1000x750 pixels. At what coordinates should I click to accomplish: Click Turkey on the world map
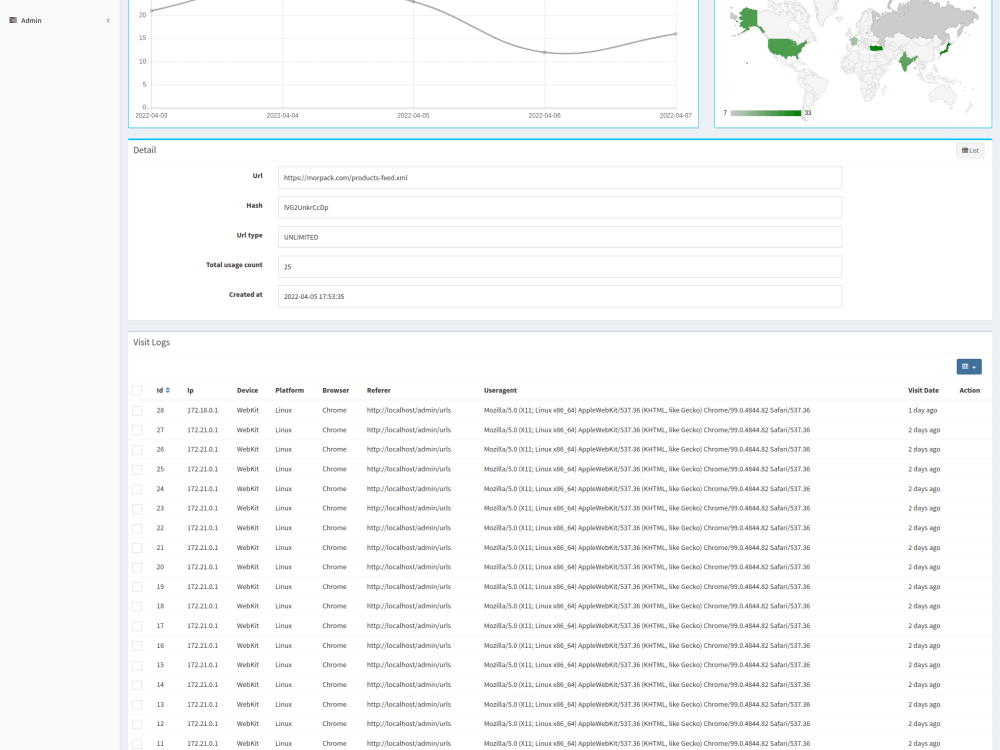point(877,48)
